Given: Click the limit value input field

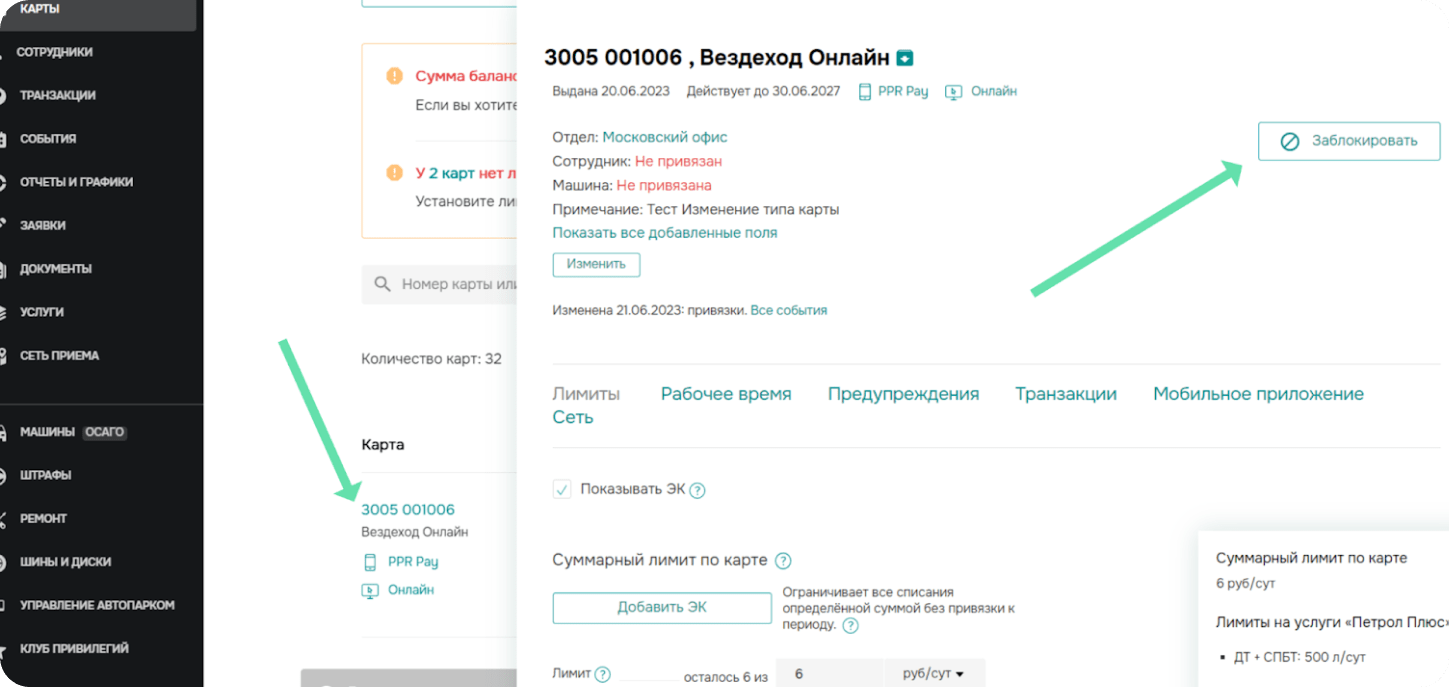Looking at the screenshot, I should 829,674.
